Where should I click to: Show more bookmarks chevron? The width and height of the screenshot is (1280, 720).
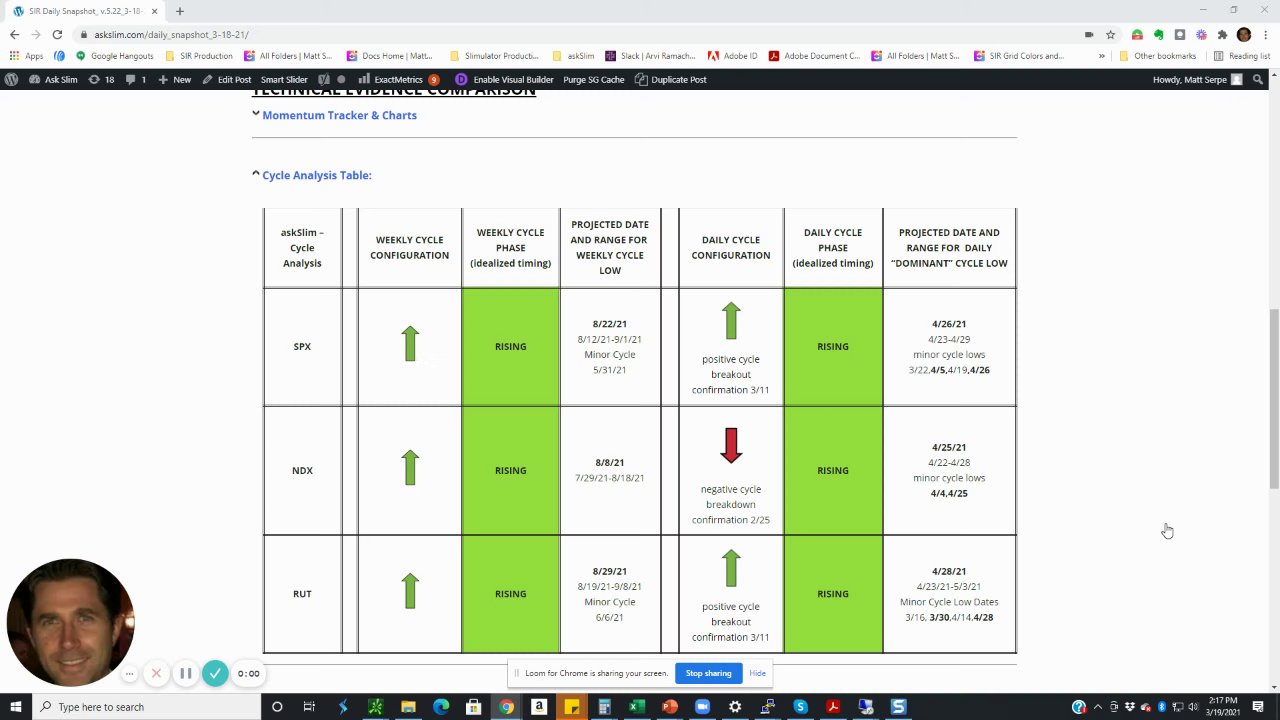[x=1102, y=56]
